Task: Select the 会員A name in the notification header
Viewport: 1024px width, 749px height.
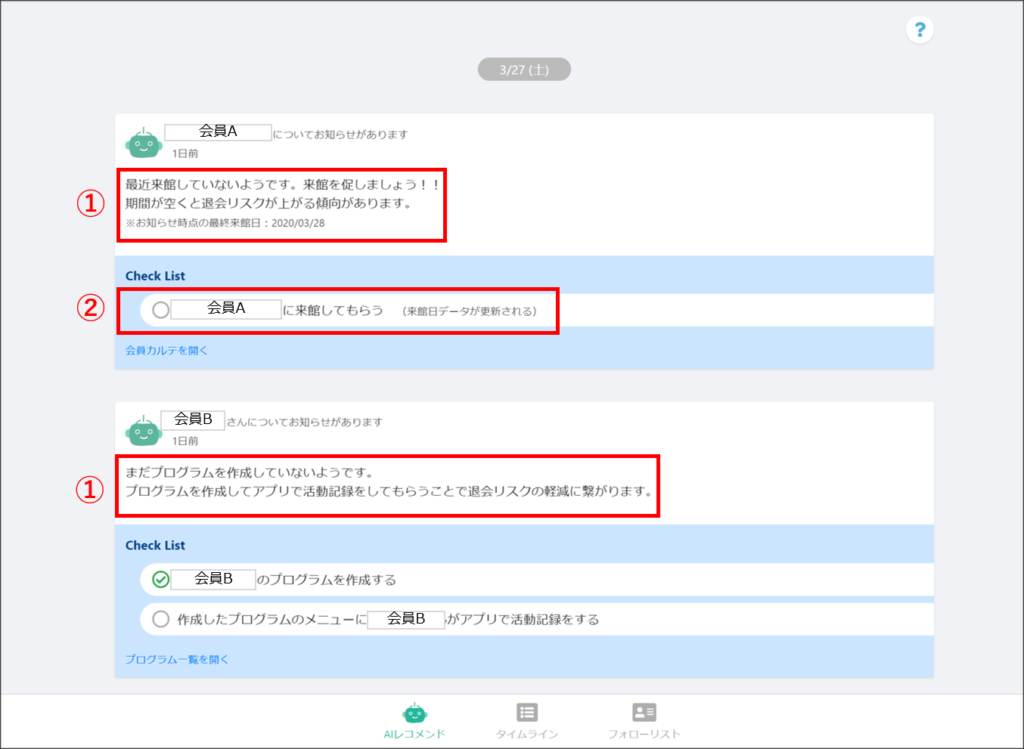Action: (x=218, y=131)
